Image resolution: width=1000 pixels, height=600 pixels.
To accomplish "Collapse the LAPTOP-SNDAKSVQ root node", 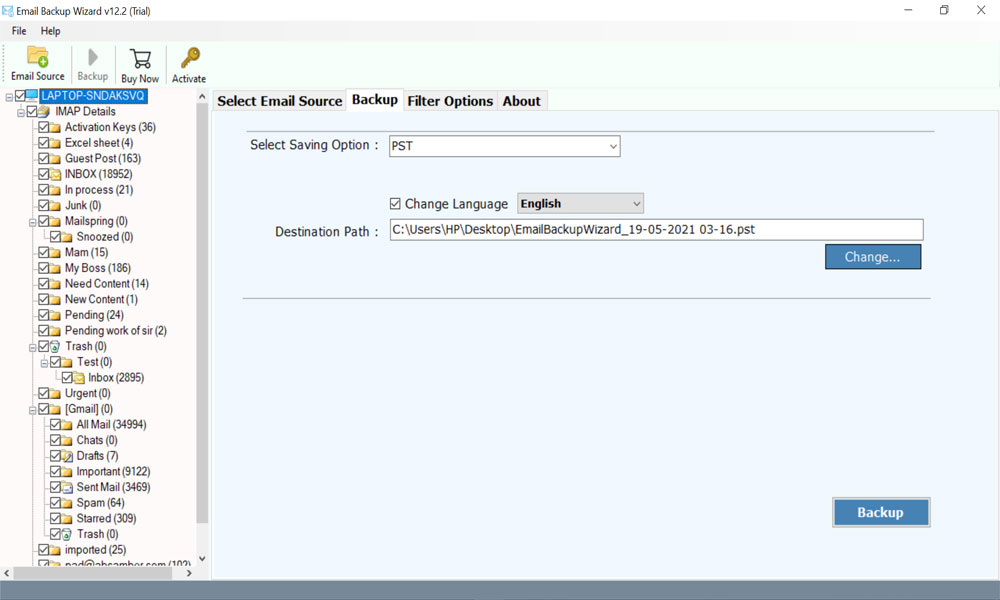I will click(x=9, y=97).
